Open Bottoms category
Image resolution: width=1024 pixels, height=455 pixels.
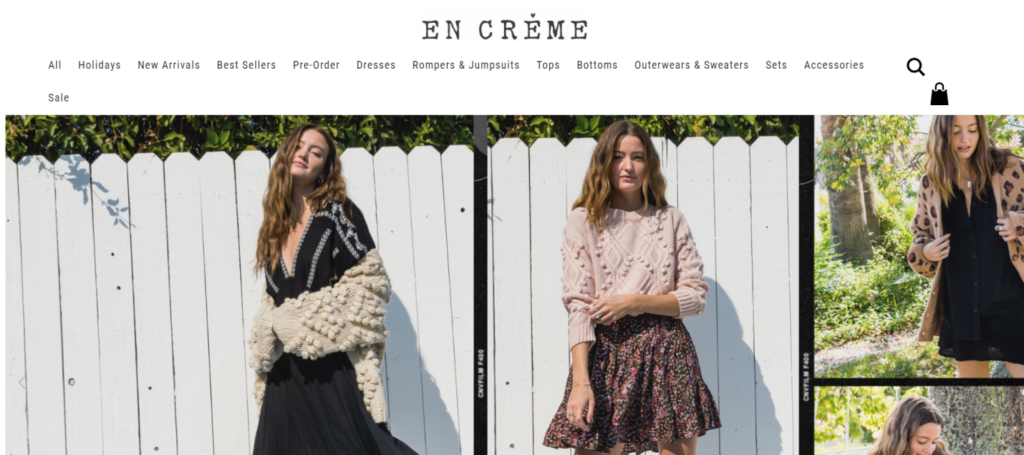tap(597, 65)
